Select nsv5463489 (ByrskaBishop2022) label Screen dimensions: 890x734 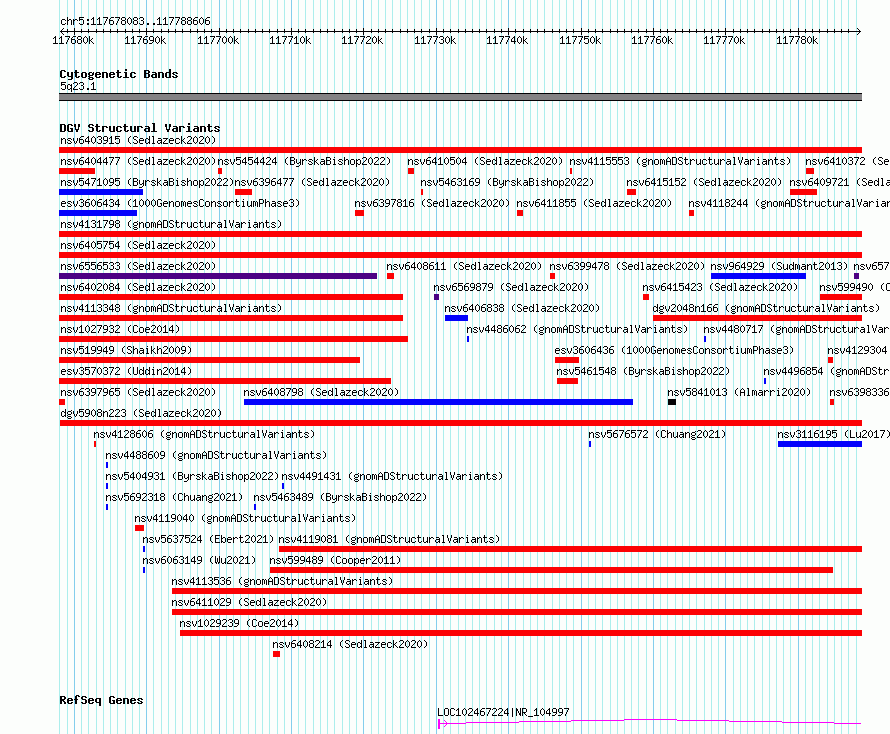pyautogui.click(x=340, y=497)
